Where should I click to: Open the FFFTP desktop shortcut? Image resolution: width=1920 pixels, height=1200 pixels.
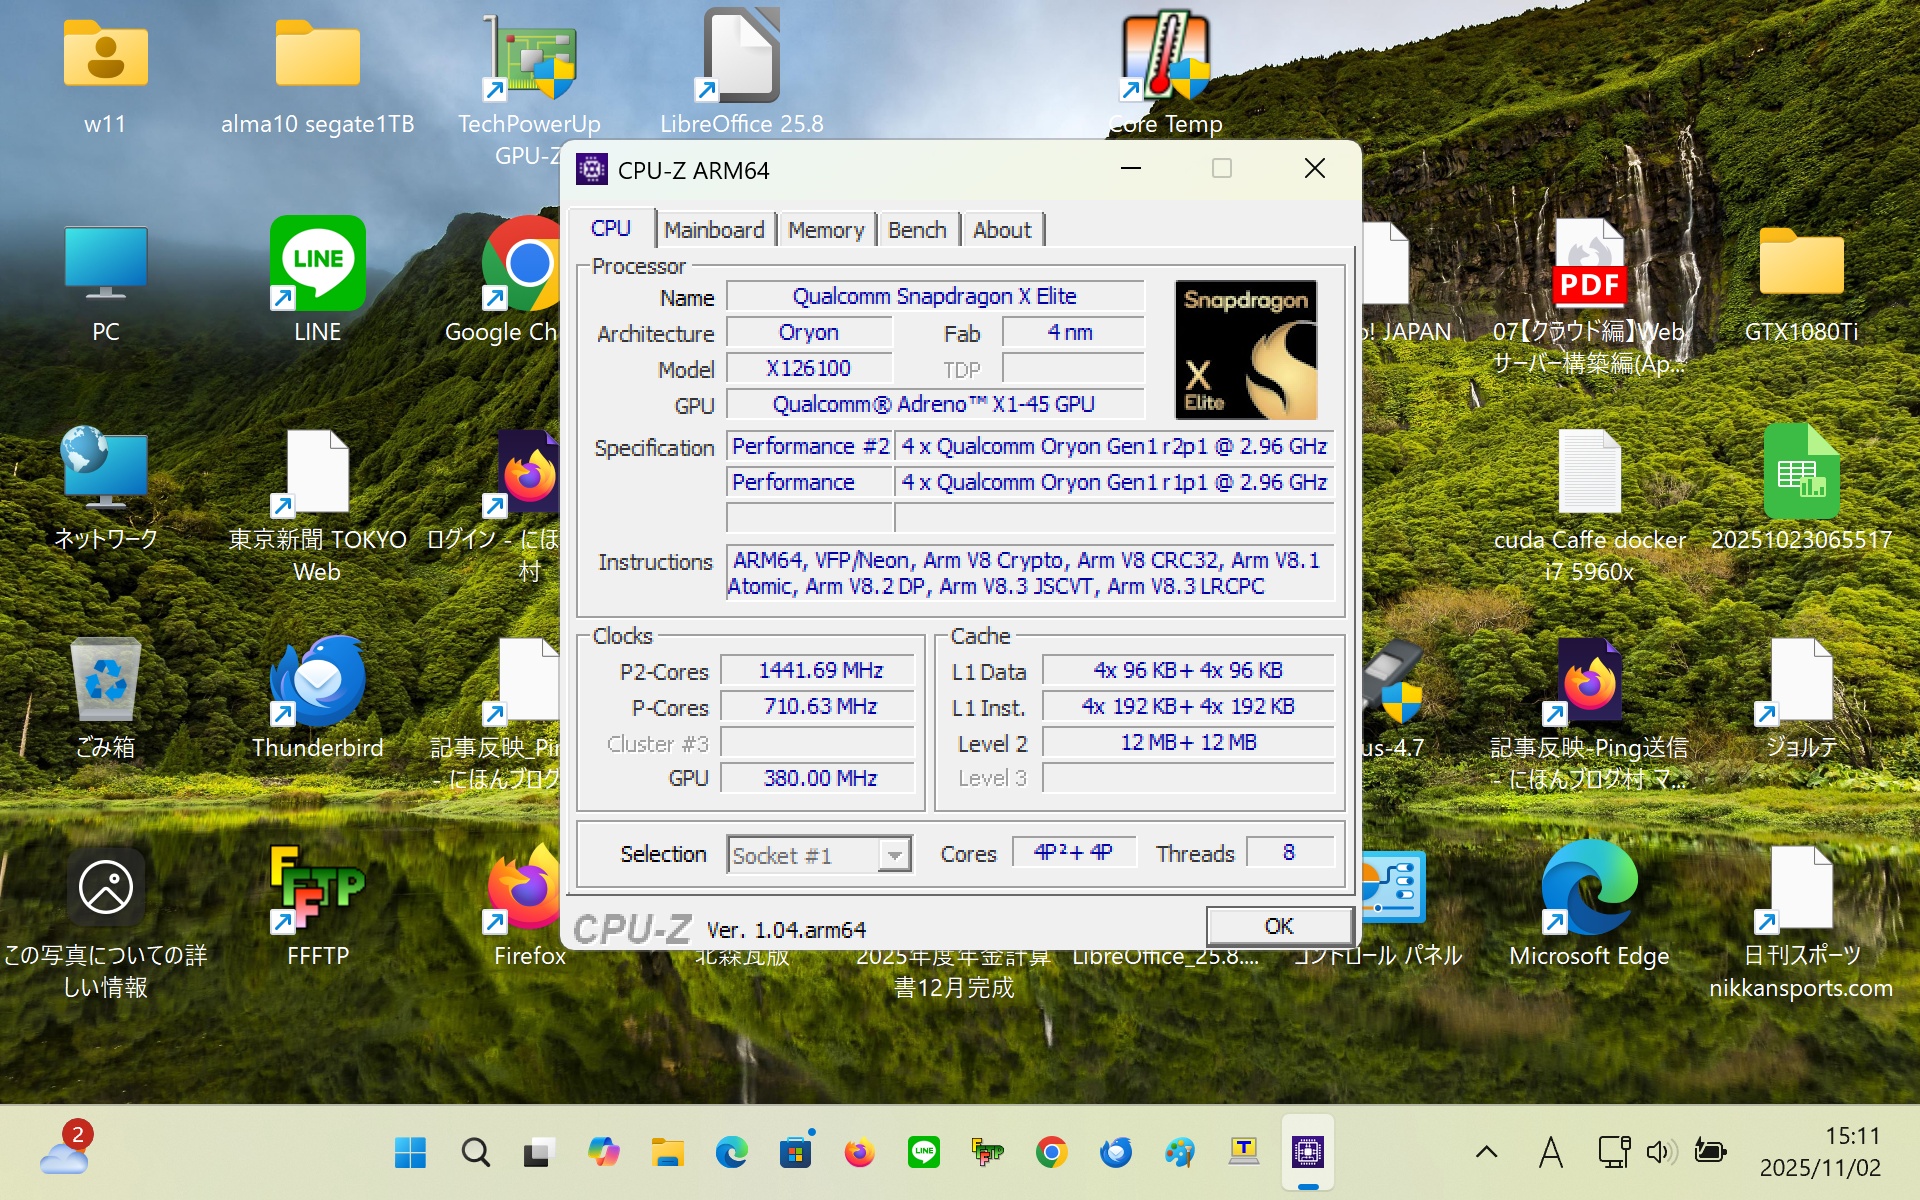[317, 906]
